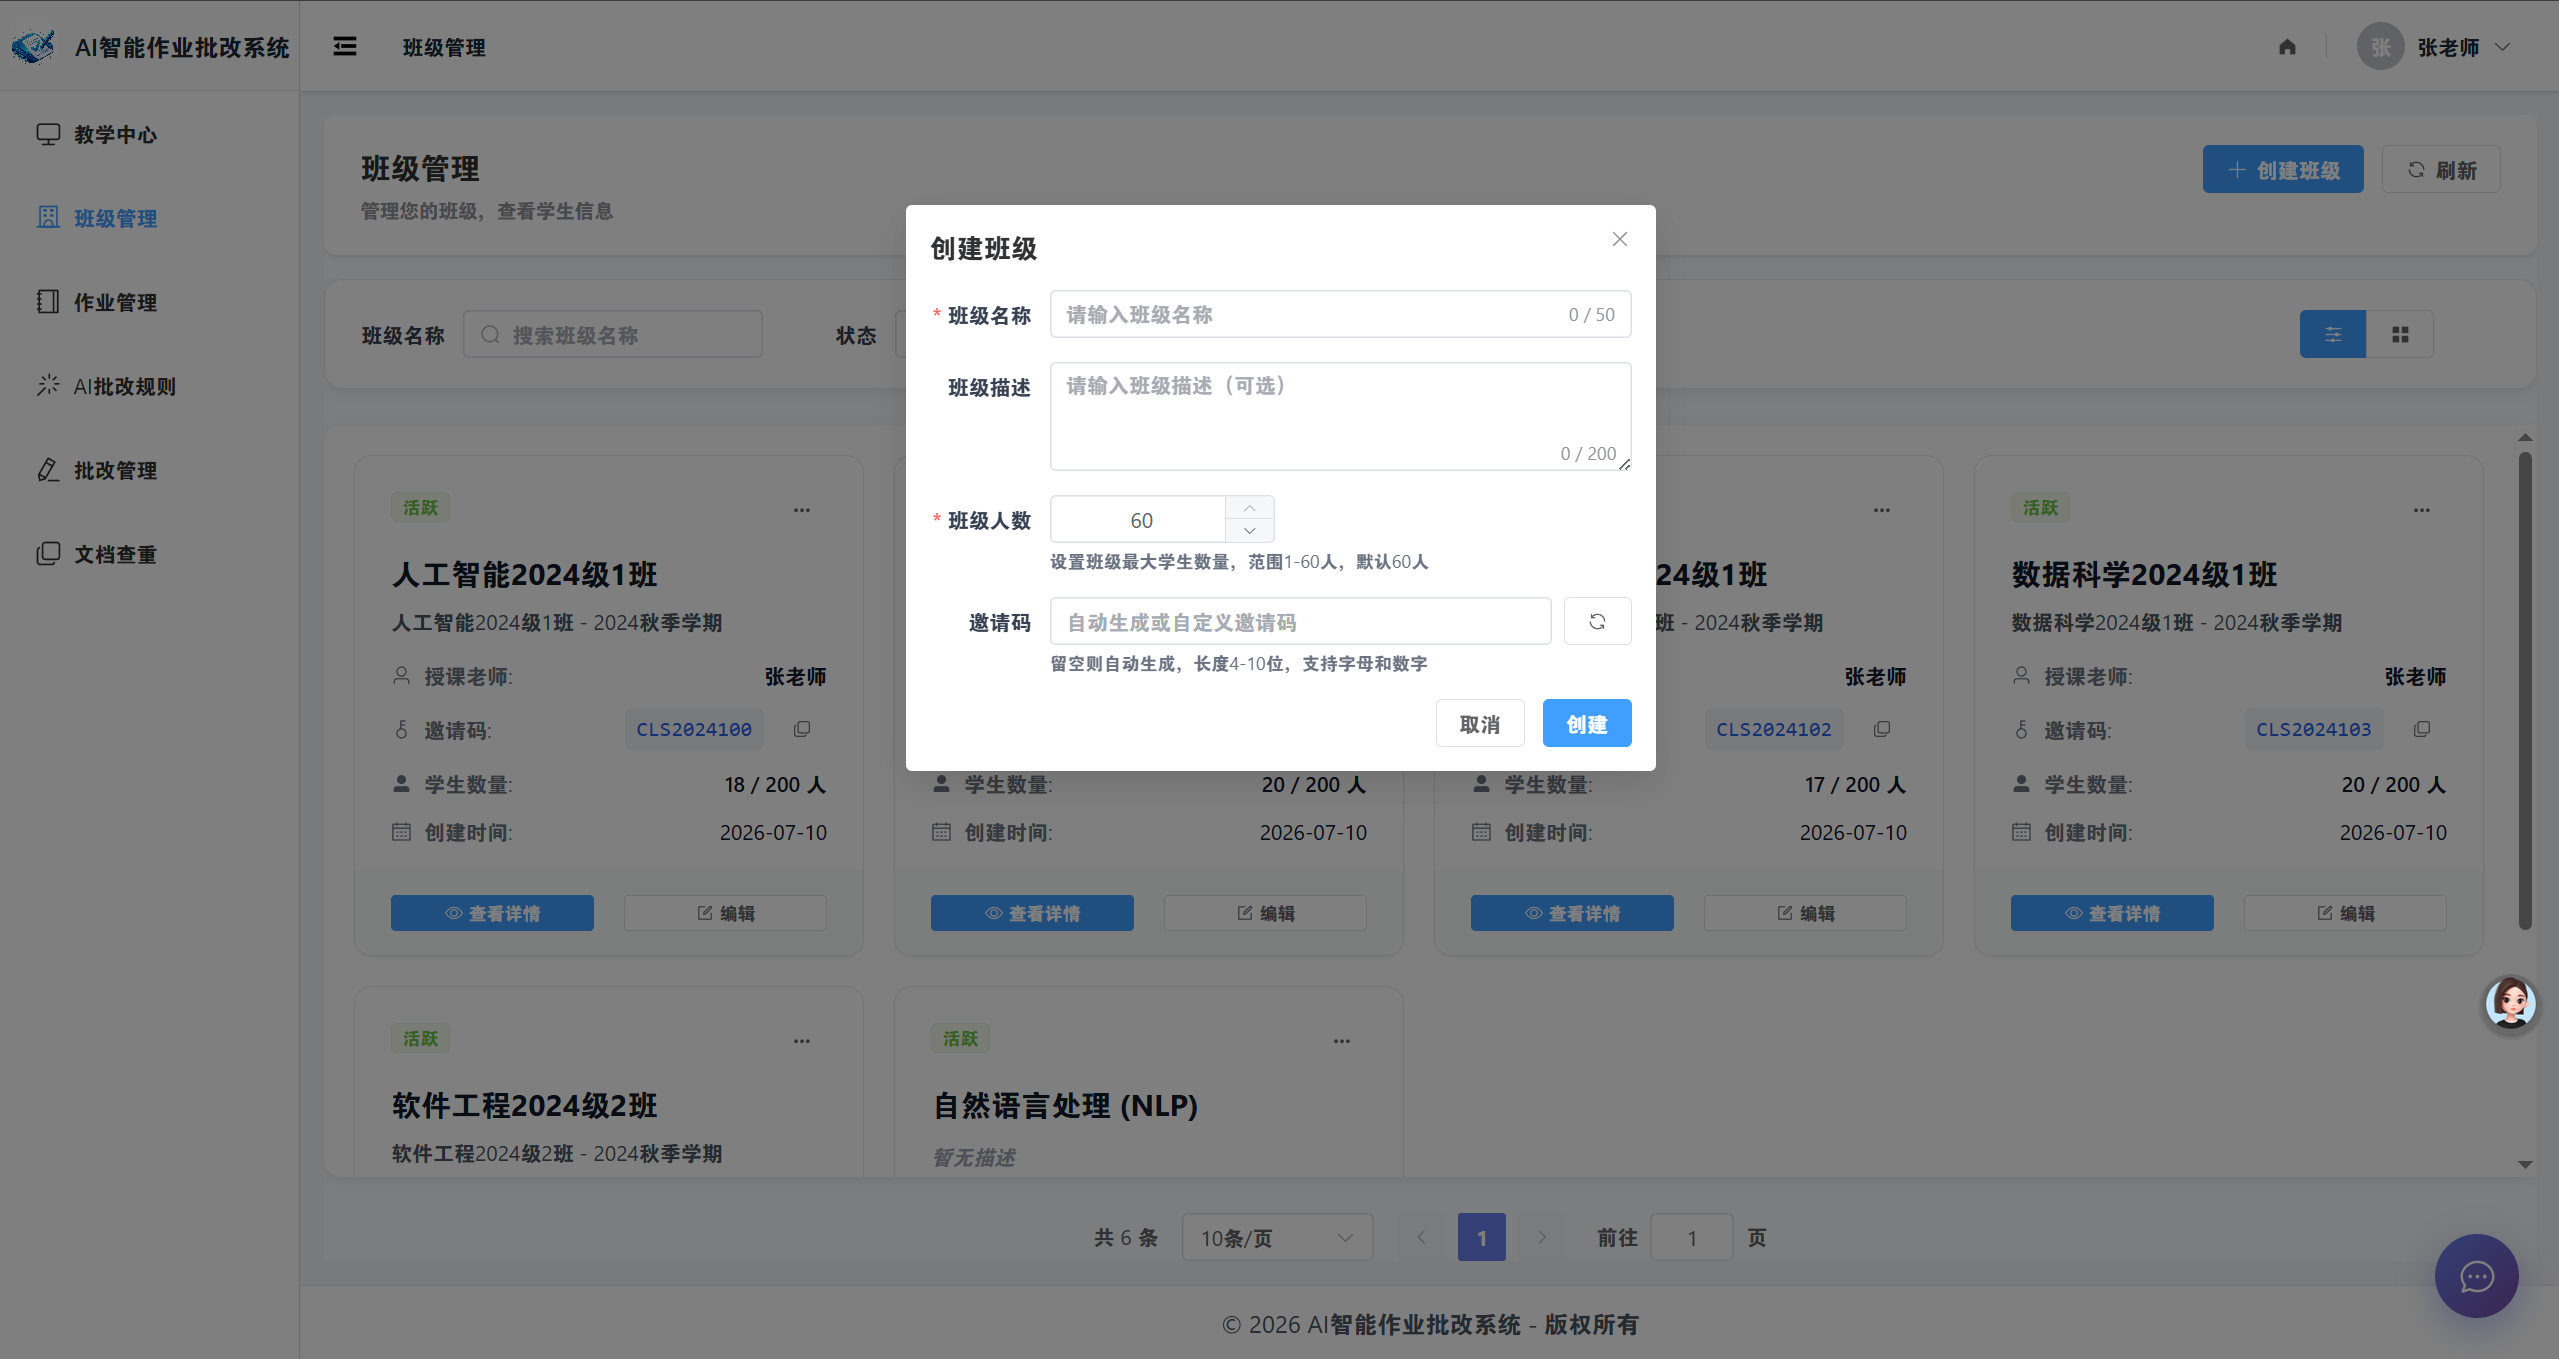Screen dimensions: 2559x1359
Task: Click 查看详情 on 人工智能2024级1班 card
Action: (492, 913)
